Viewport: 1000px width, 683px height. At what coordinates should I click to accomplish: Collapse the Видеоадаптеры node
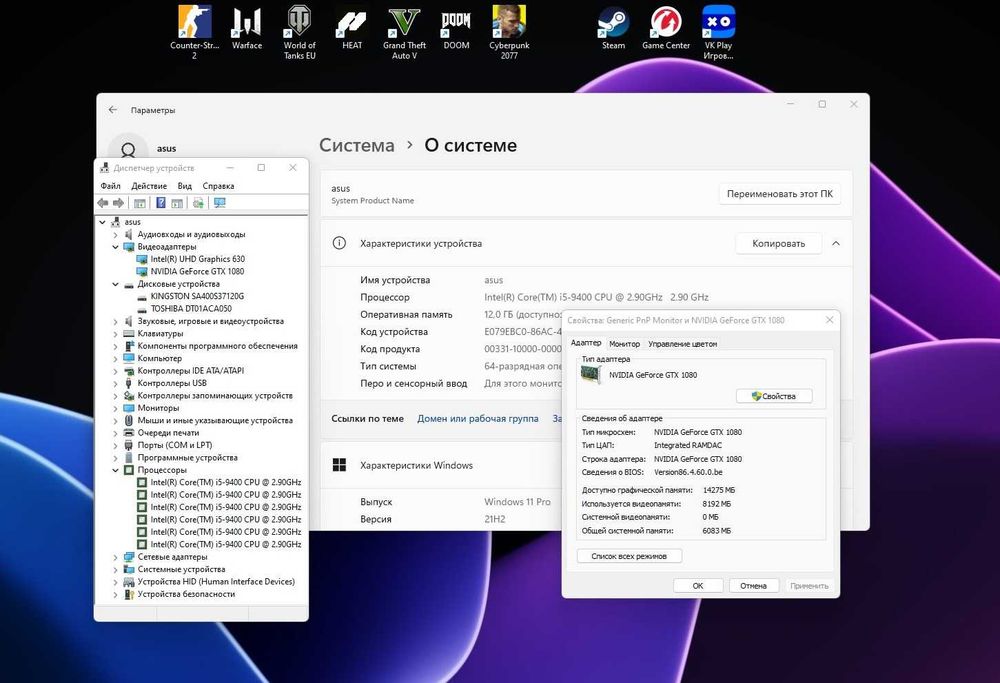115,247
